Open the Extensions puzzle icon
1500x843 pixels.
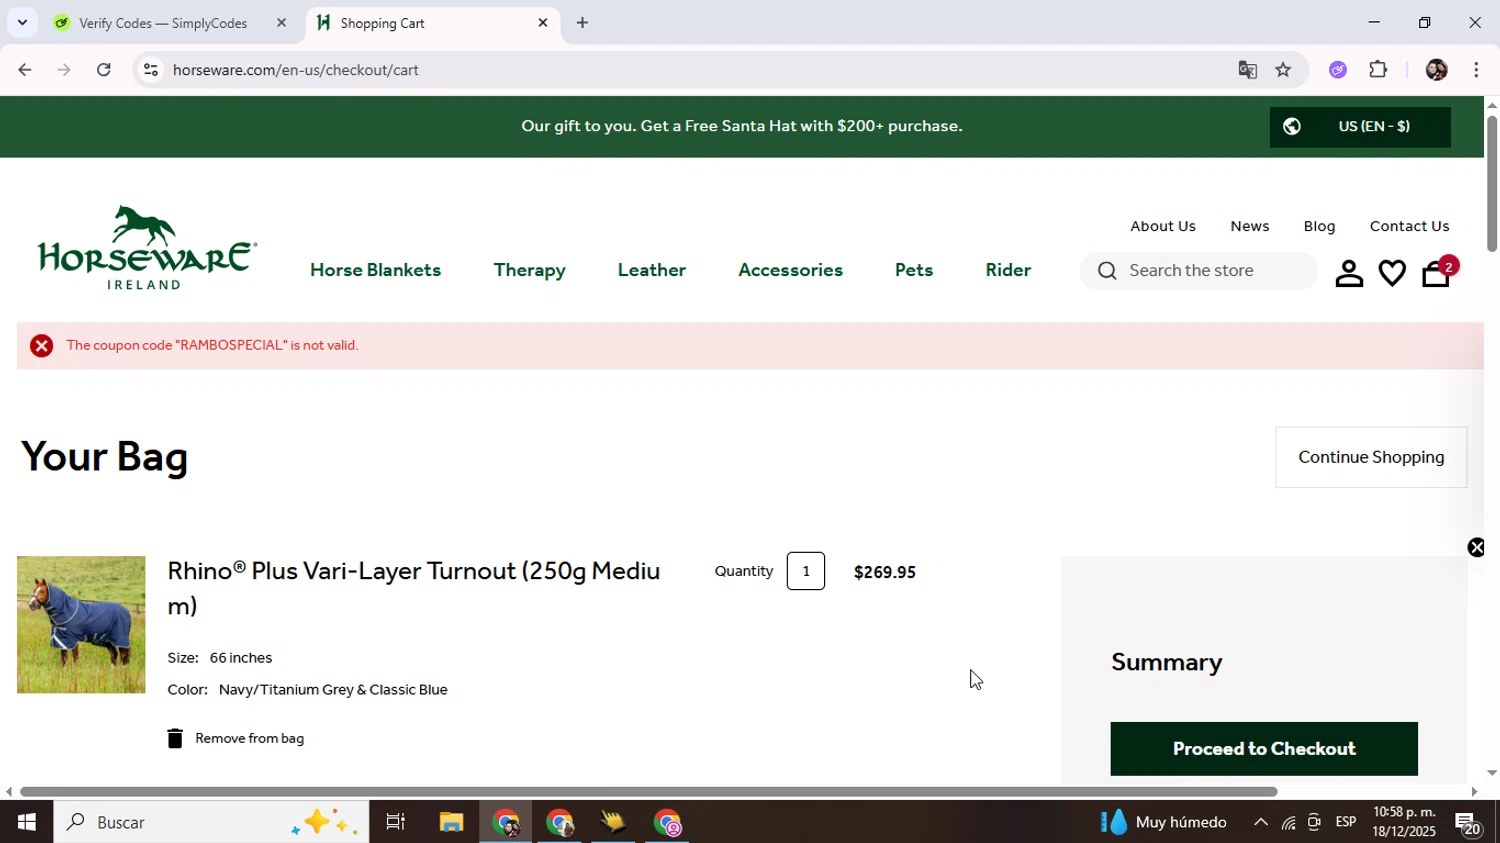click(1378, 70)
